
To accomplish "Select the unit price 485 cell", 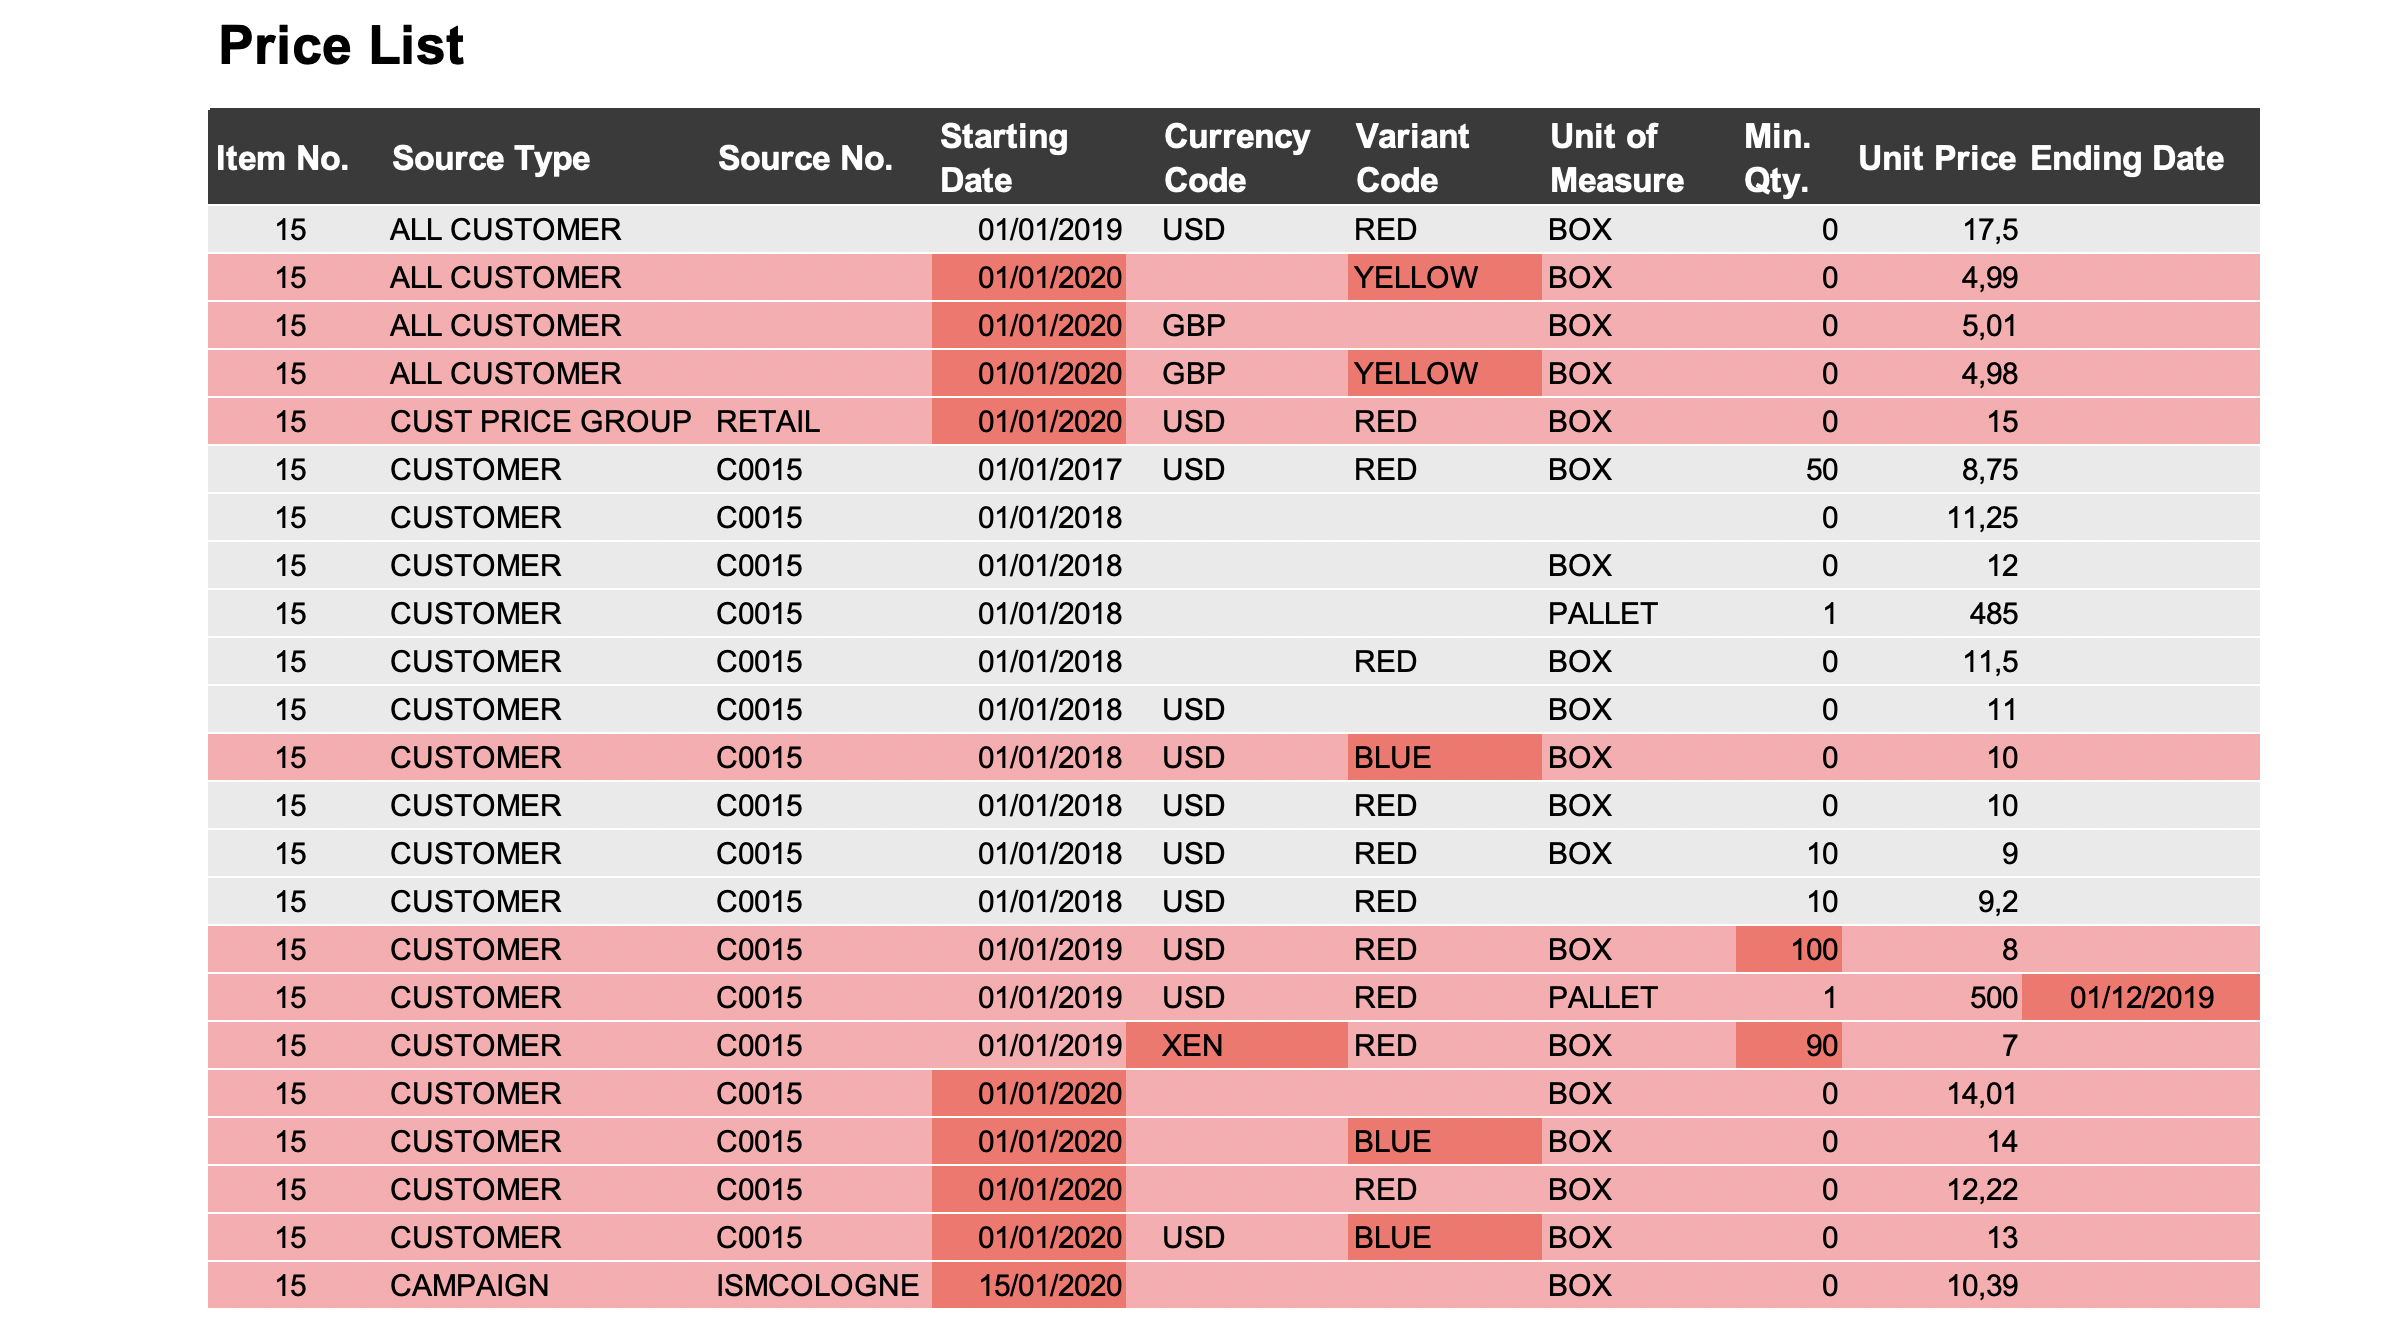I will click(x=1993, y=614).
